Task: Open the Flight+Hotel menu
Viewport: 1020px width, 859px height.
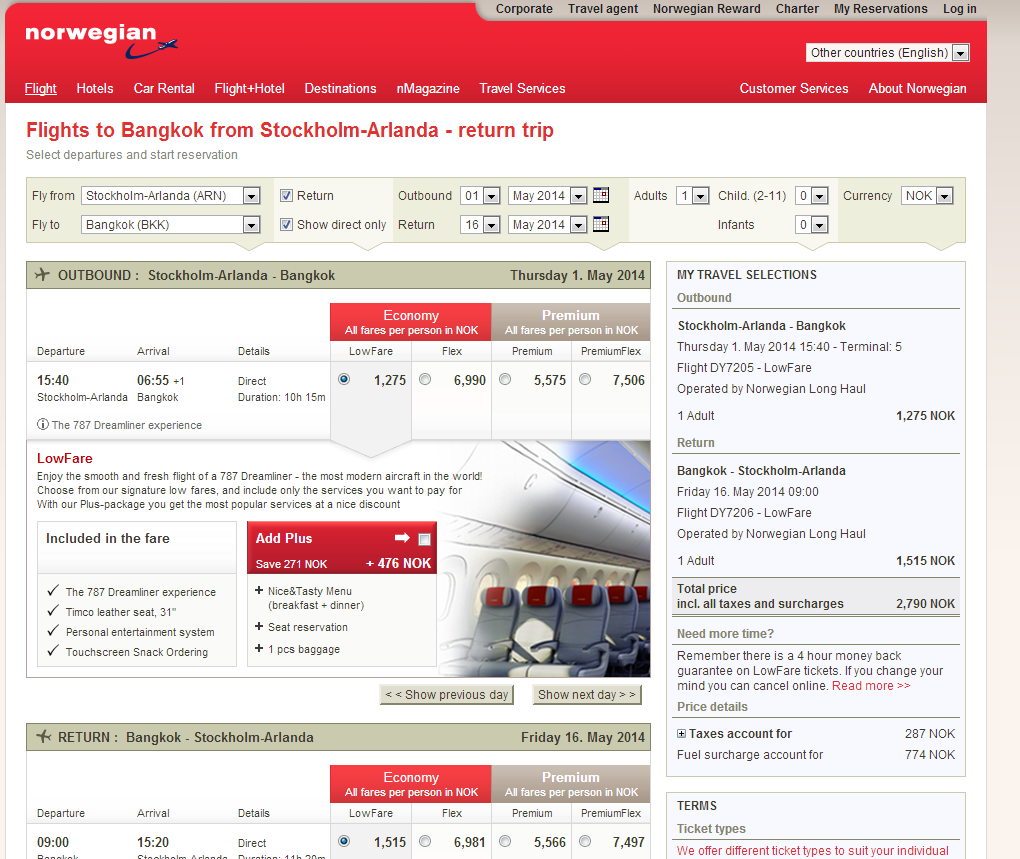Action: [250, 88]
